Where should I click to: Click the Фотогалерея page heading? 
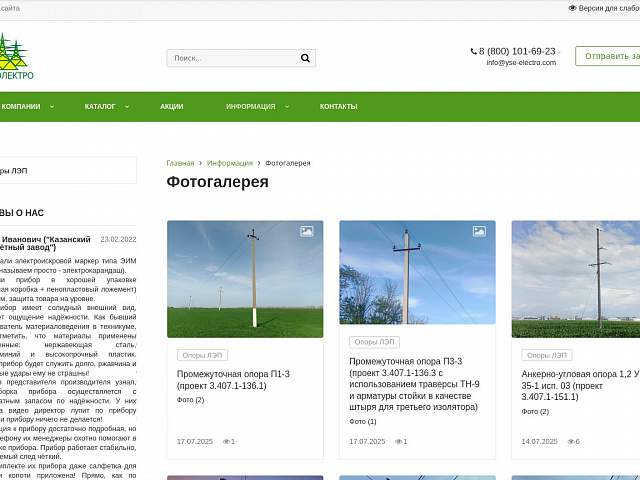(218, 182)
